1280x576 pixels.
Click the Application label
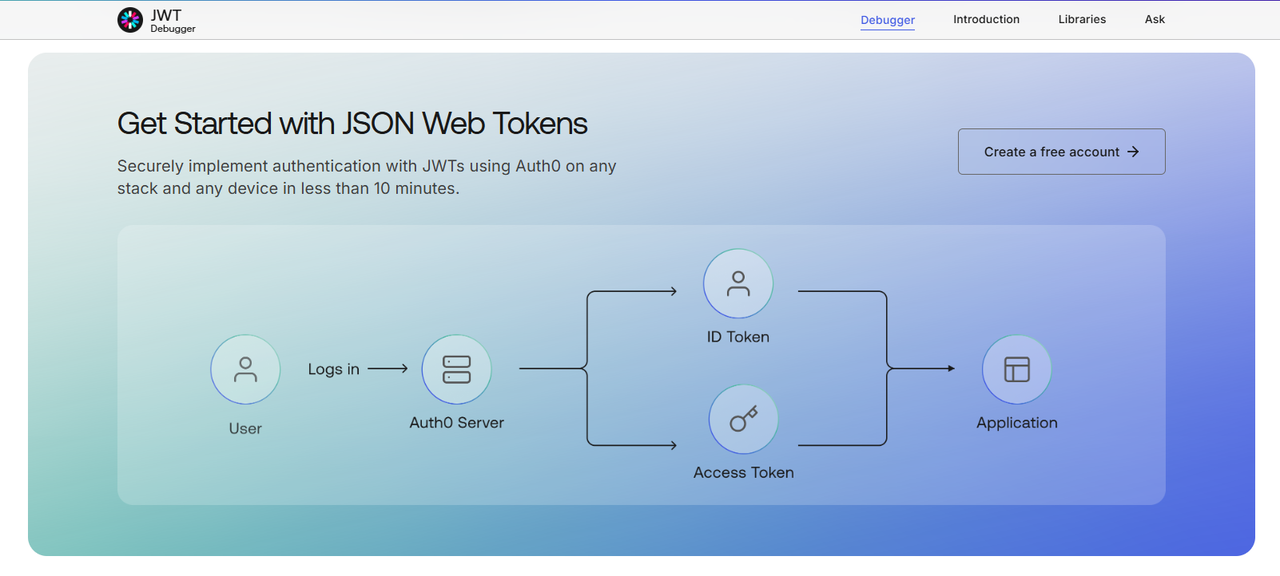click(1017, 423)
